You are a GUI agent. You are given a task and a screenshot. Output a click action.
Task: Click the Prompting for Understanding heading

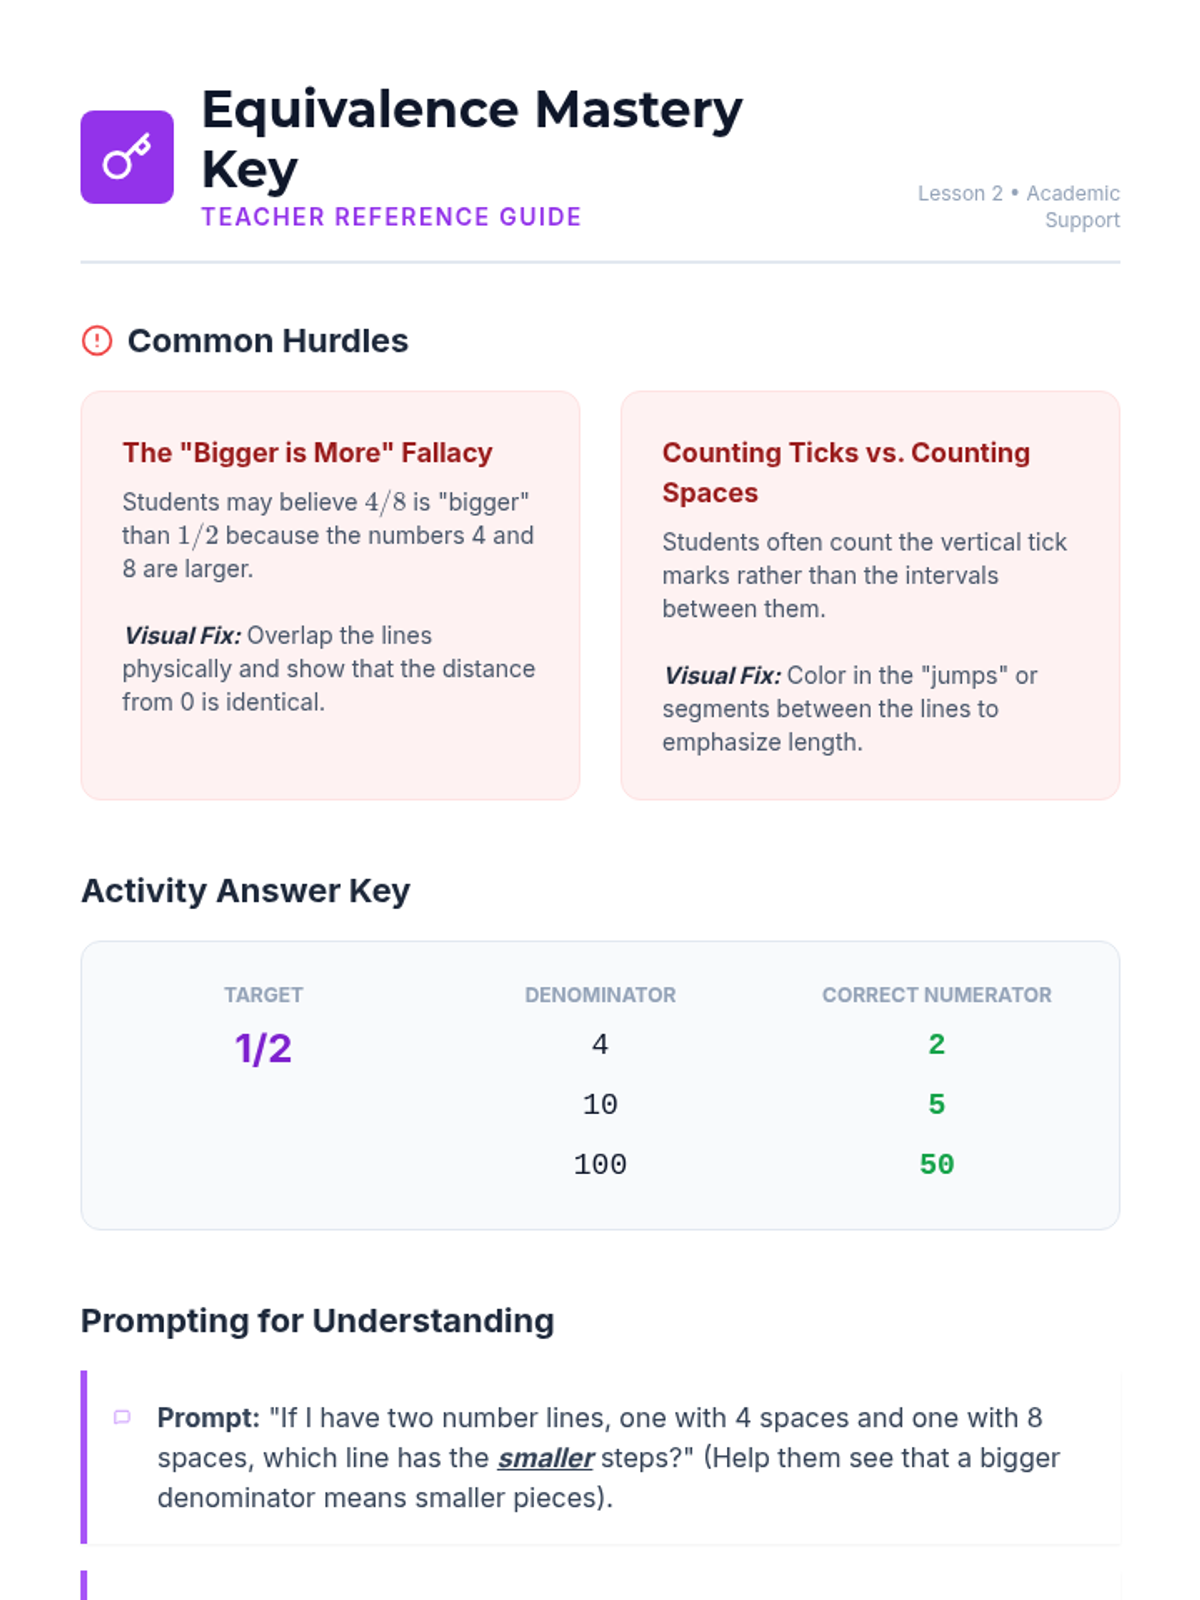click(317, 1321)
